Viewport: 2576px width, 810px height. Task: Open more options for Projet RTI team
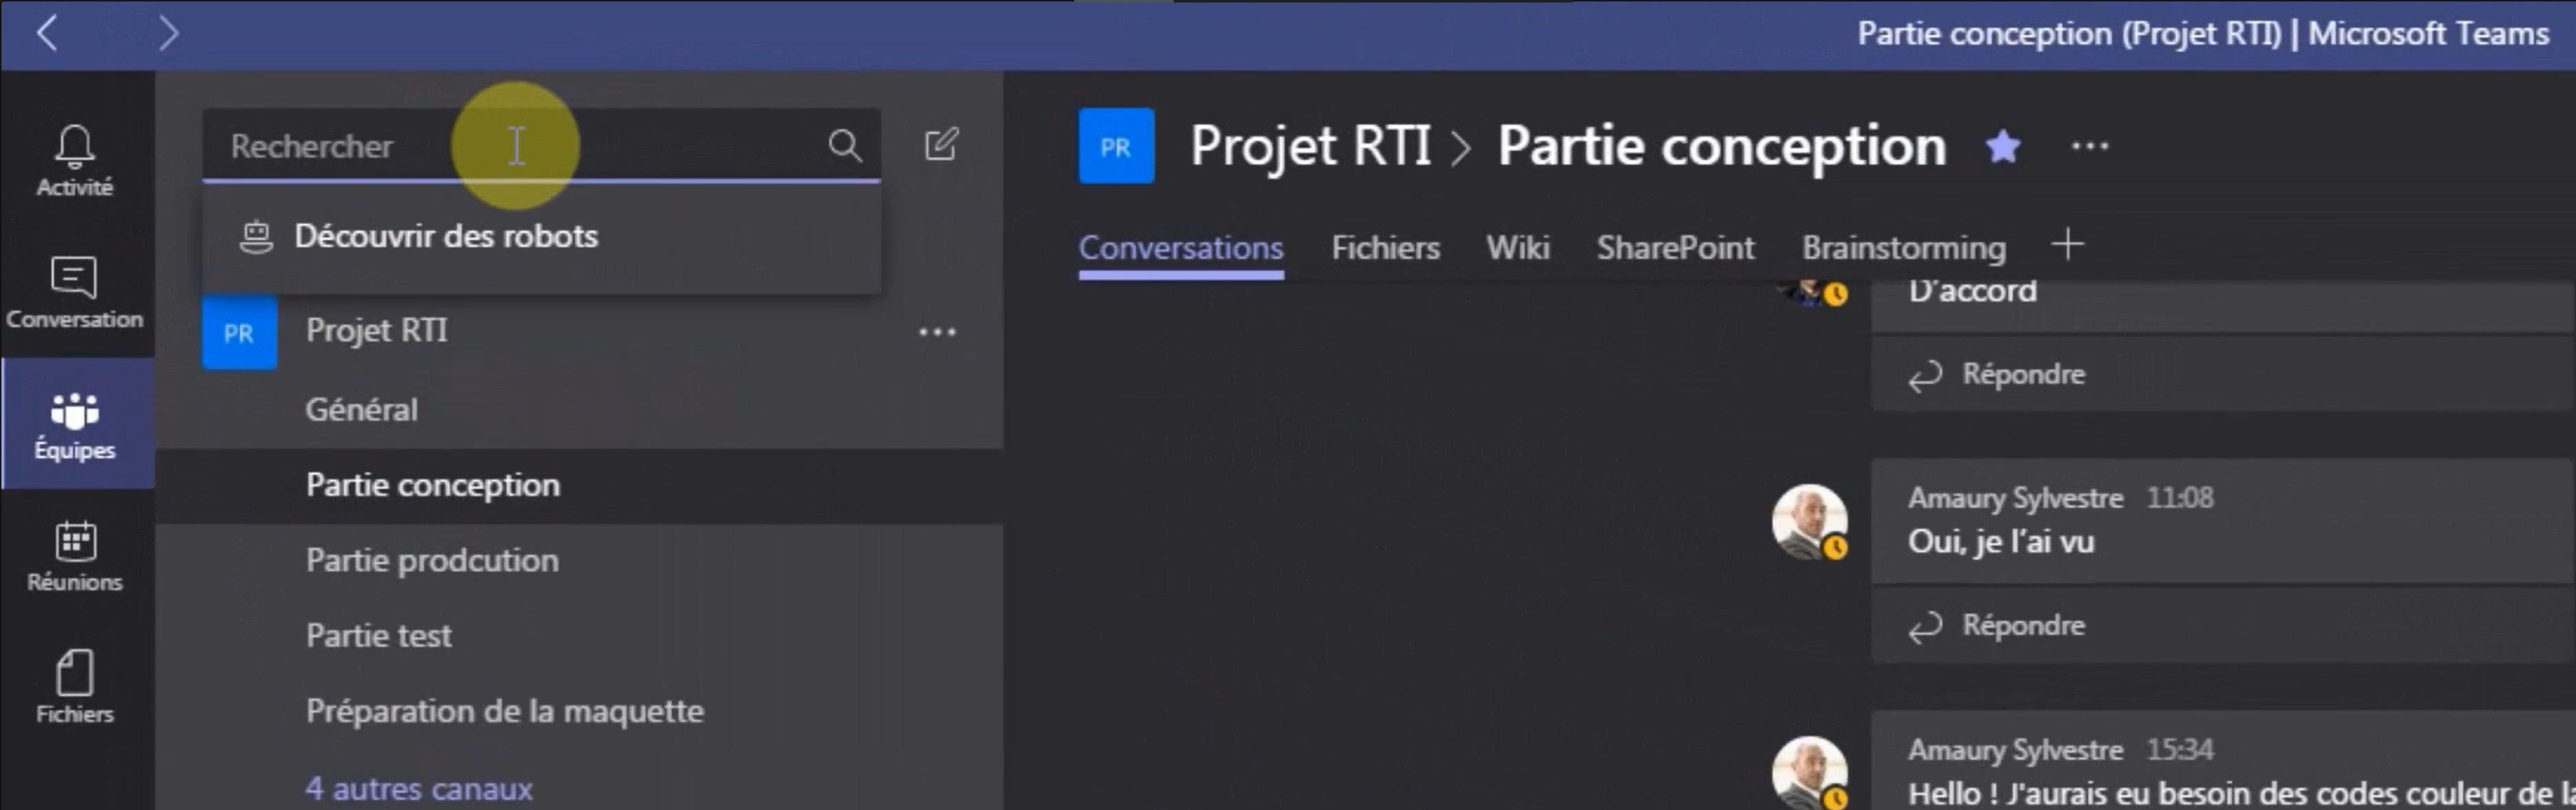(937, 332)
